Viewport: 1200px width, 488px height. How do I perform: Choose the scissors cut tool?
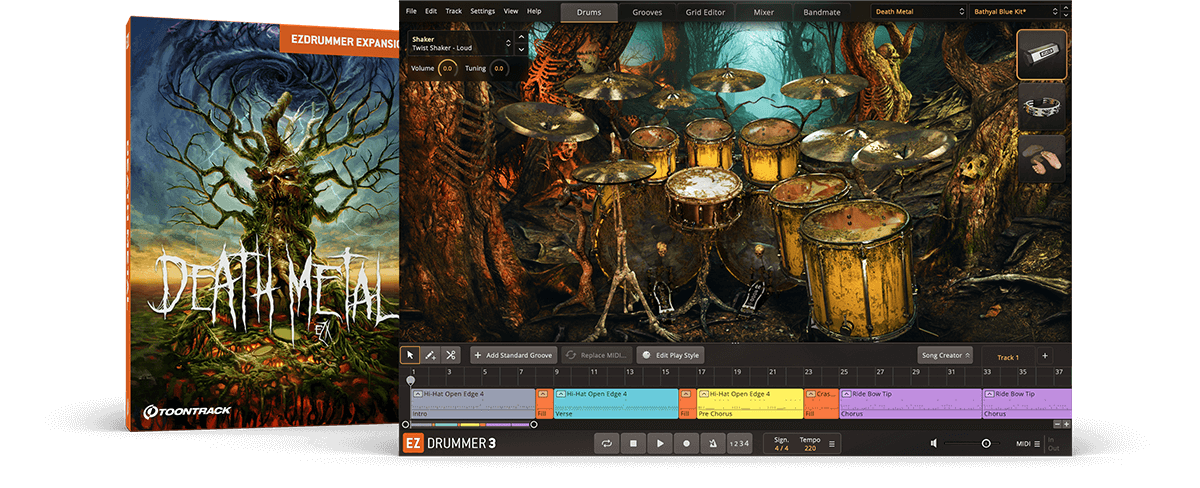451,355
